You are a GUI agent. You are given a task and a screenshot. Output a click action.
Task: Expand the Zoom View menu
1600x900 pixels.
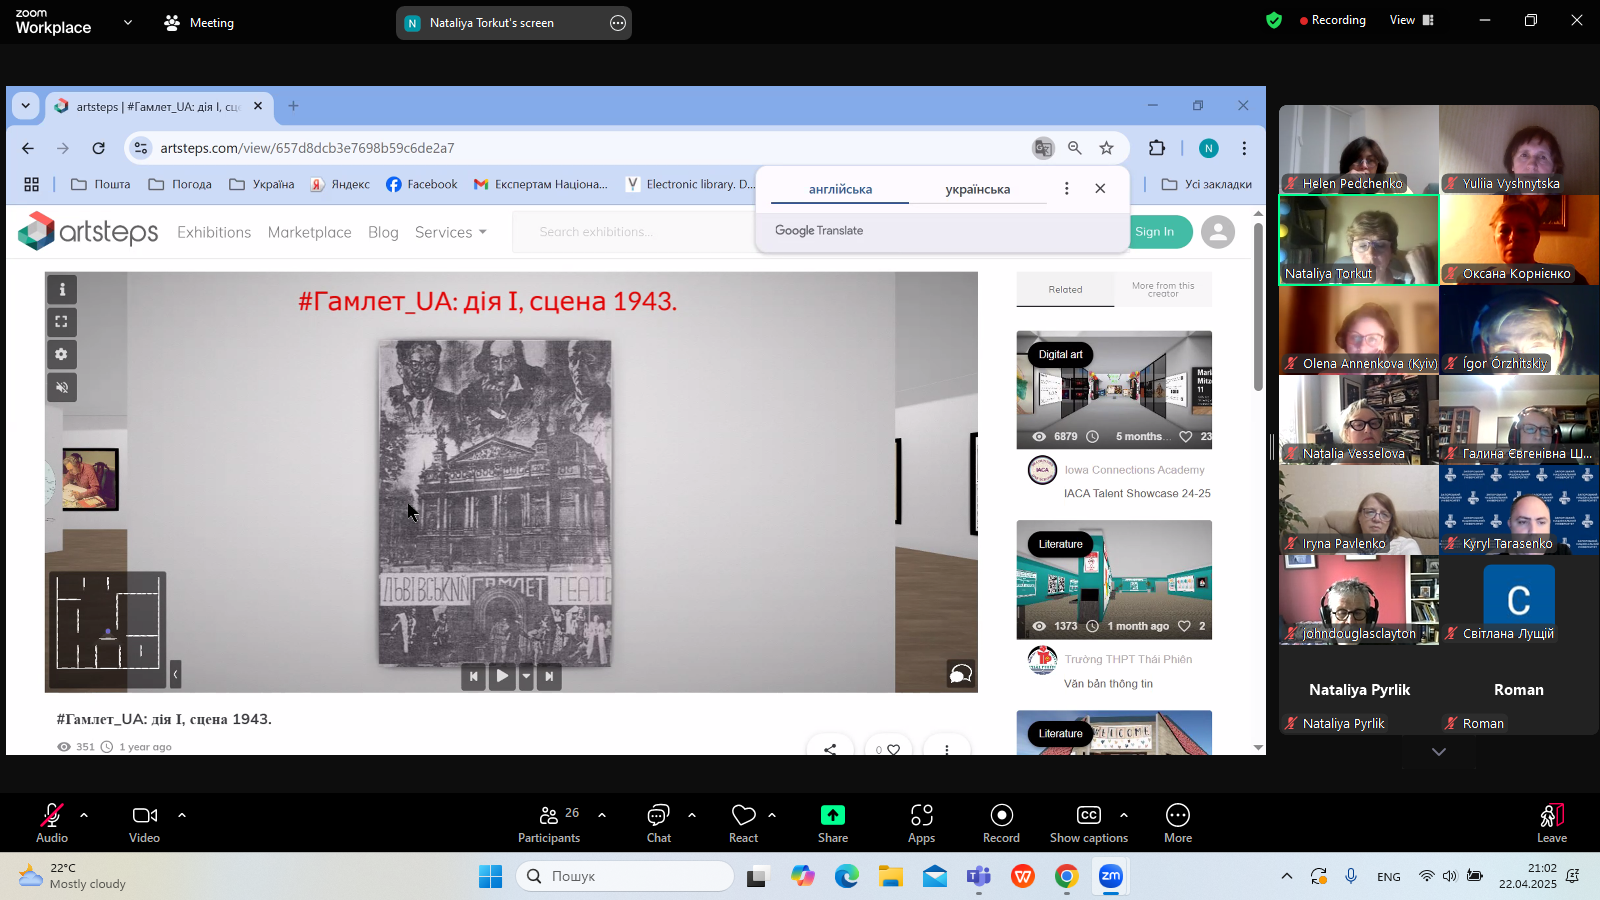[x=1411, y=20]
